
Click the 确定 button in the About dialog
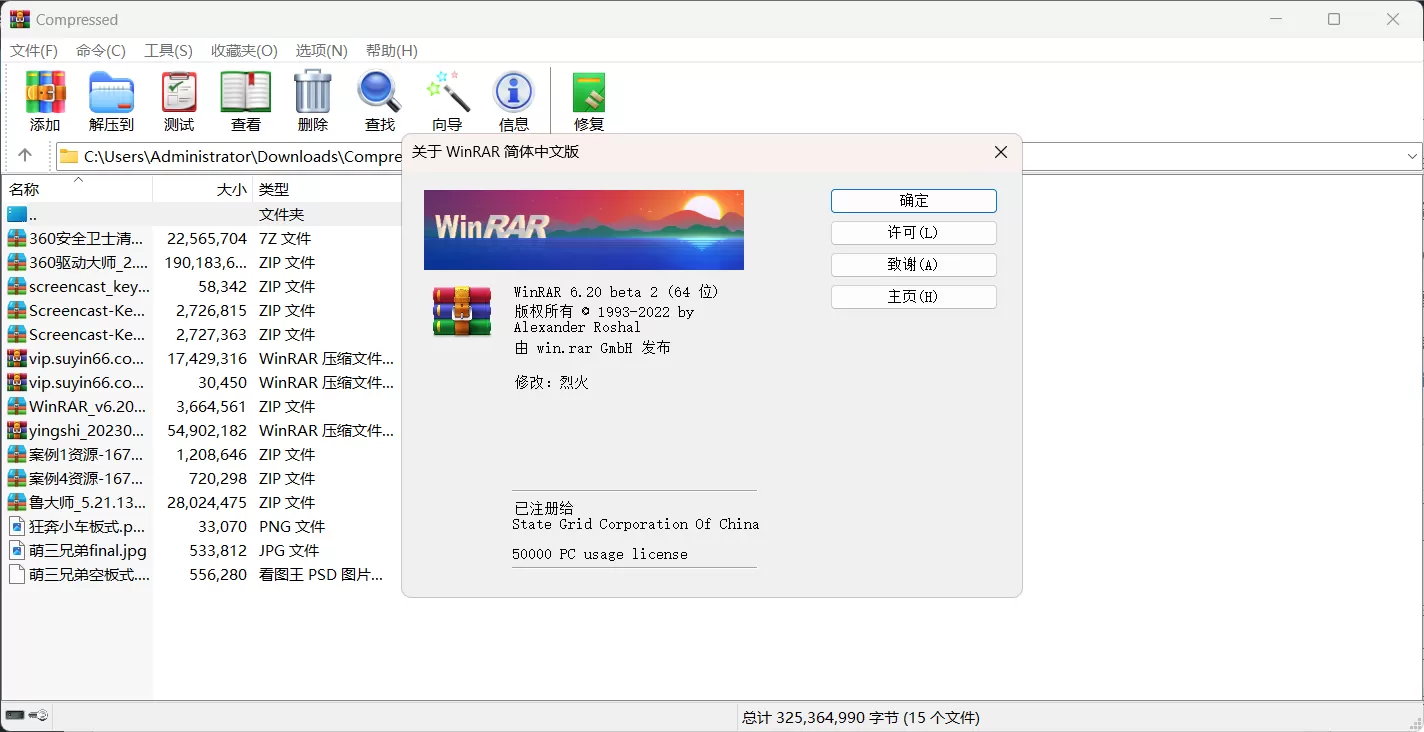click(x=913, y=200)
